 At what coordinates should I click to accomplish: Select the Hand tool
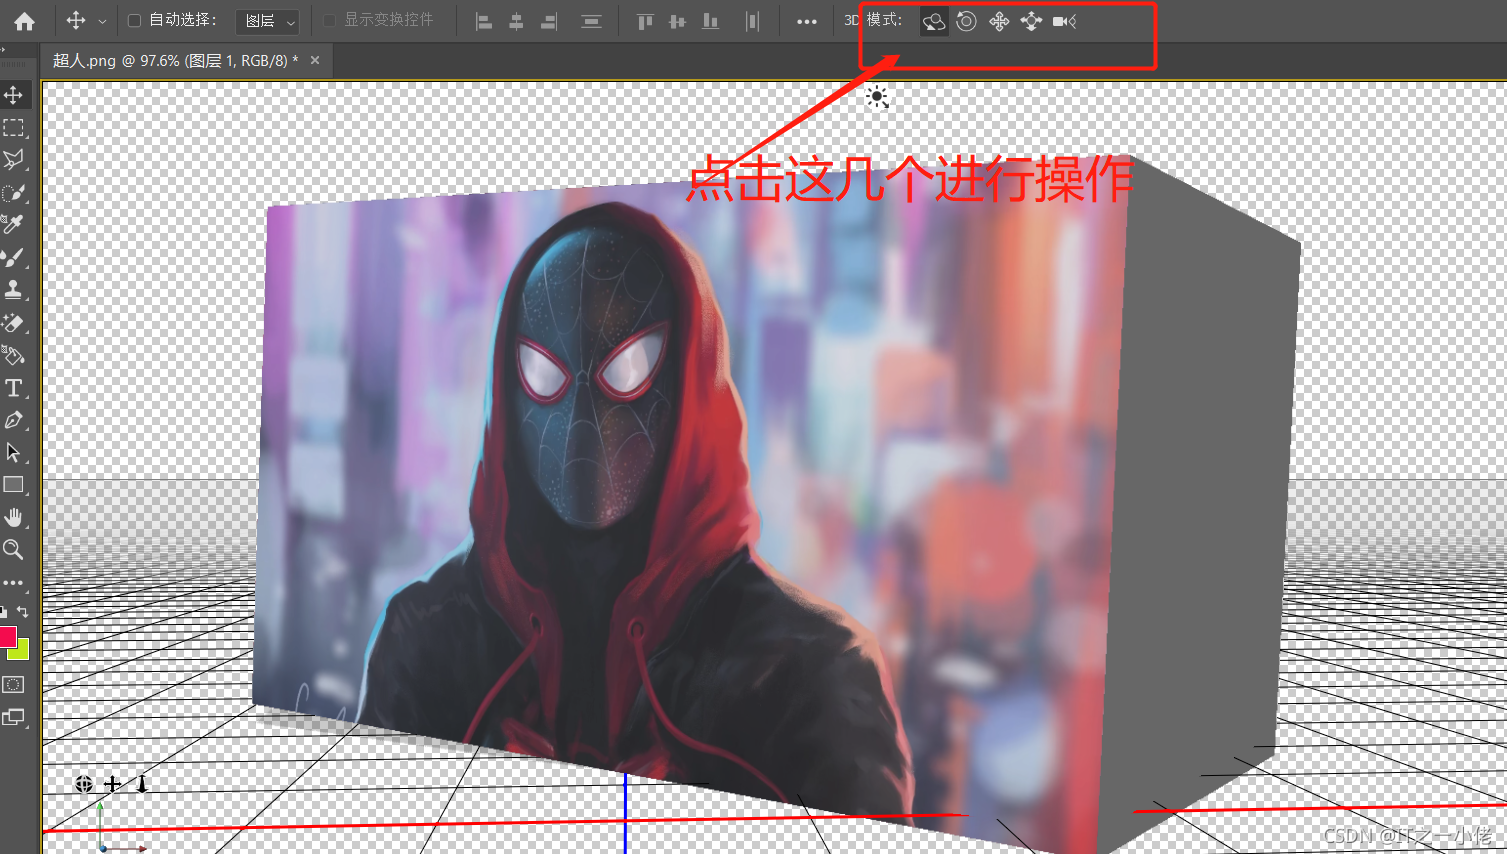(14, 517)
